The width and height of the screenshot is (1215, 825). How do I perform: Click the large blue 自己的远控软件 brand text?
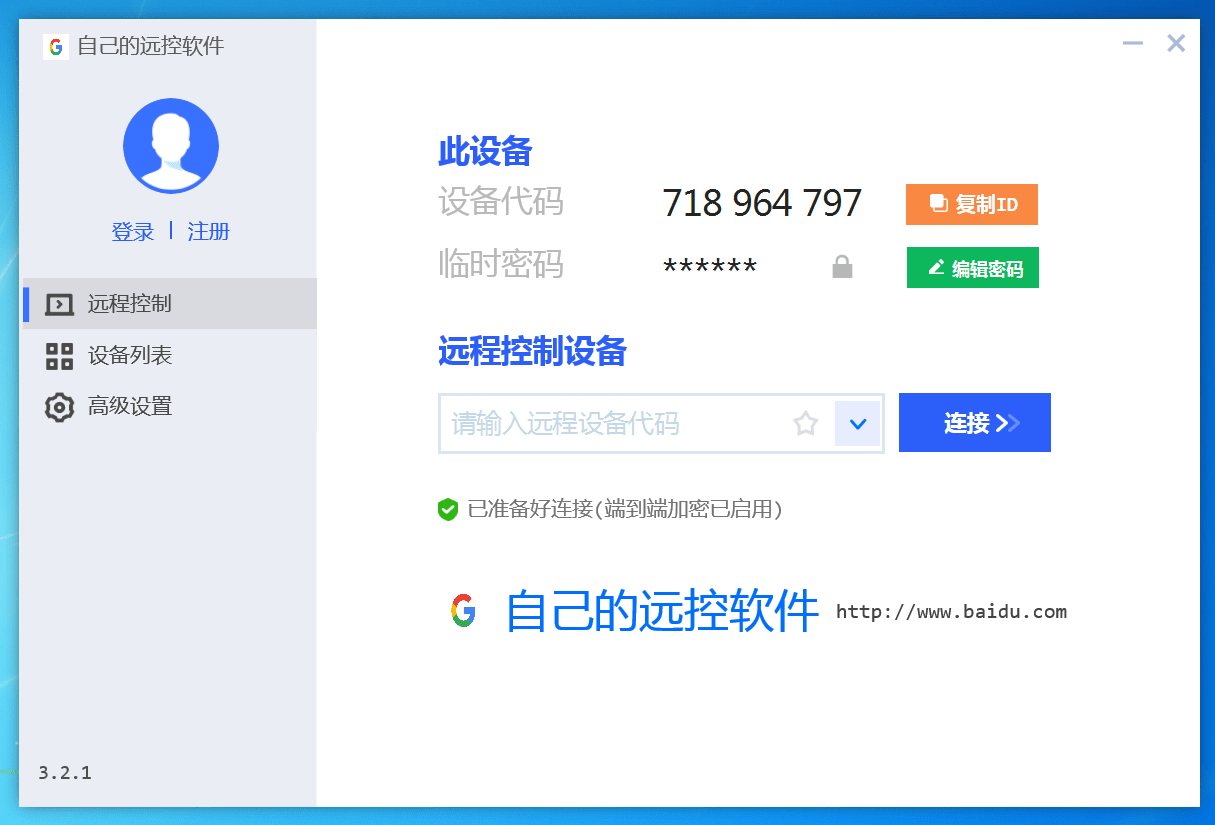pyautogui.click(x=662, y=611)
